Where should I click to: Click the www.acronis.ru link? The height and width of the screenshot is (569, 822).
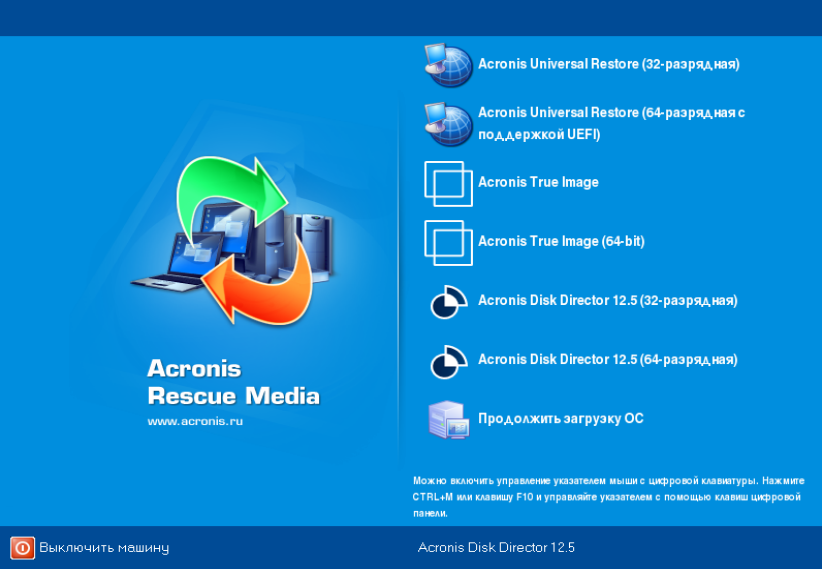point(195,422)
